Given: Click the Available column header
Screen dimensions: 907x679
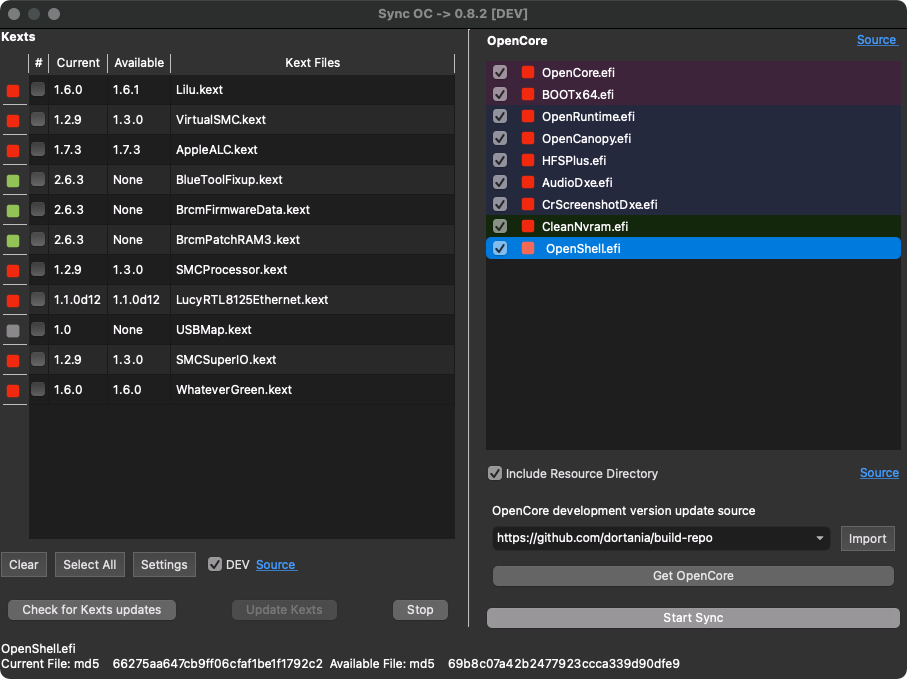Looking at the screenshot, I should tap(139, 62).
